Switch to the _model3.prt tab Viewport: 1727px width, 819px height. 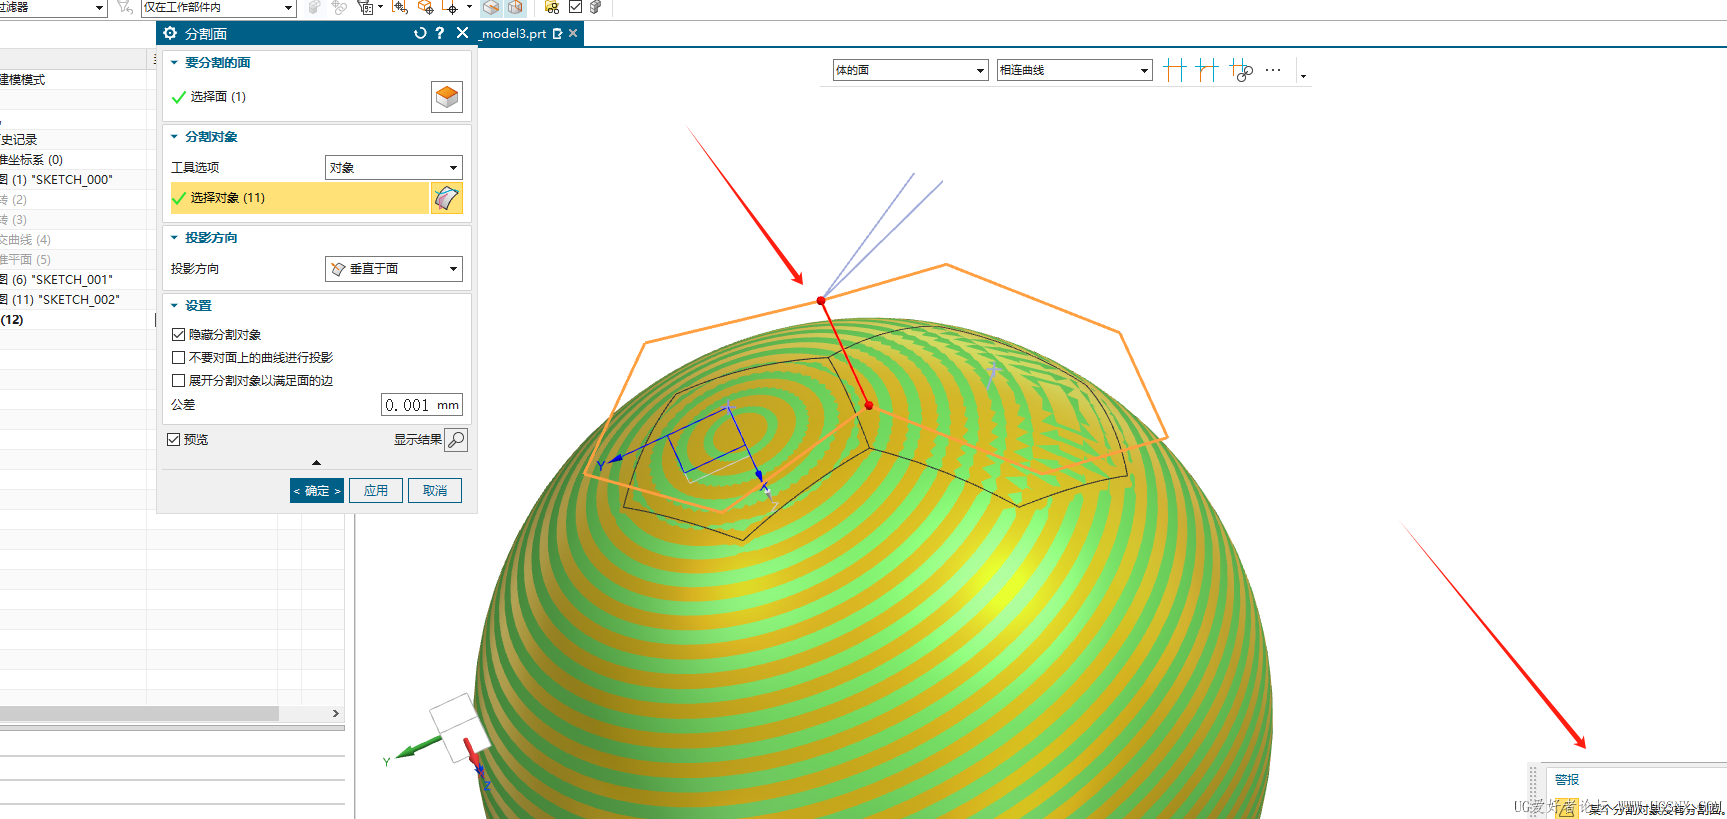click(514, 33)
